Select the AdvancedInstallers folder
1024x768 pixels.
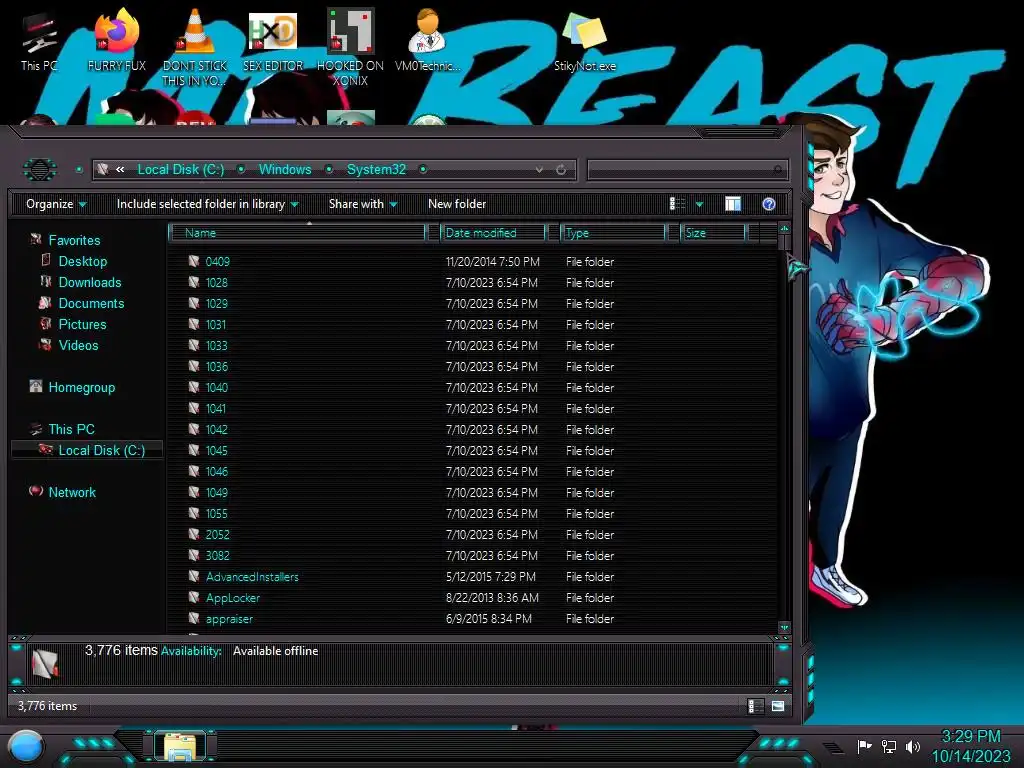click(252, 577)
